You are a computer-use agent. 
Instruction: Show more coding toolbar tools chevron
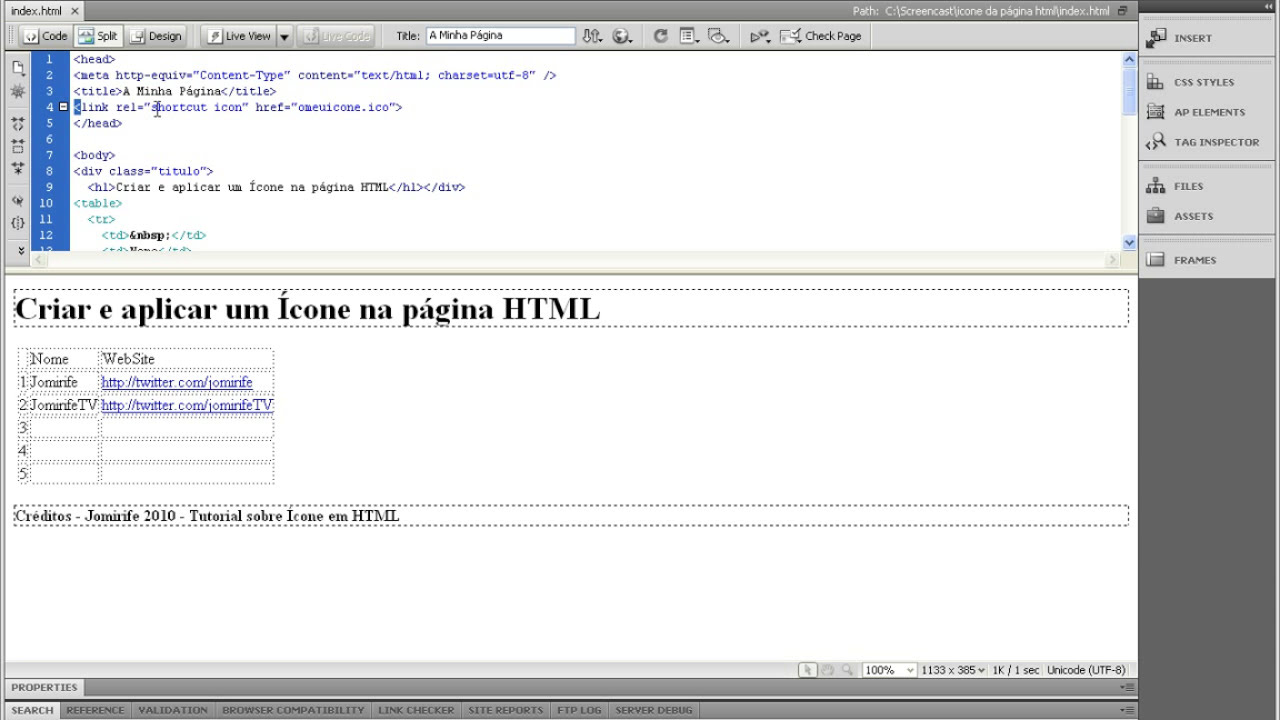point(20,250)
